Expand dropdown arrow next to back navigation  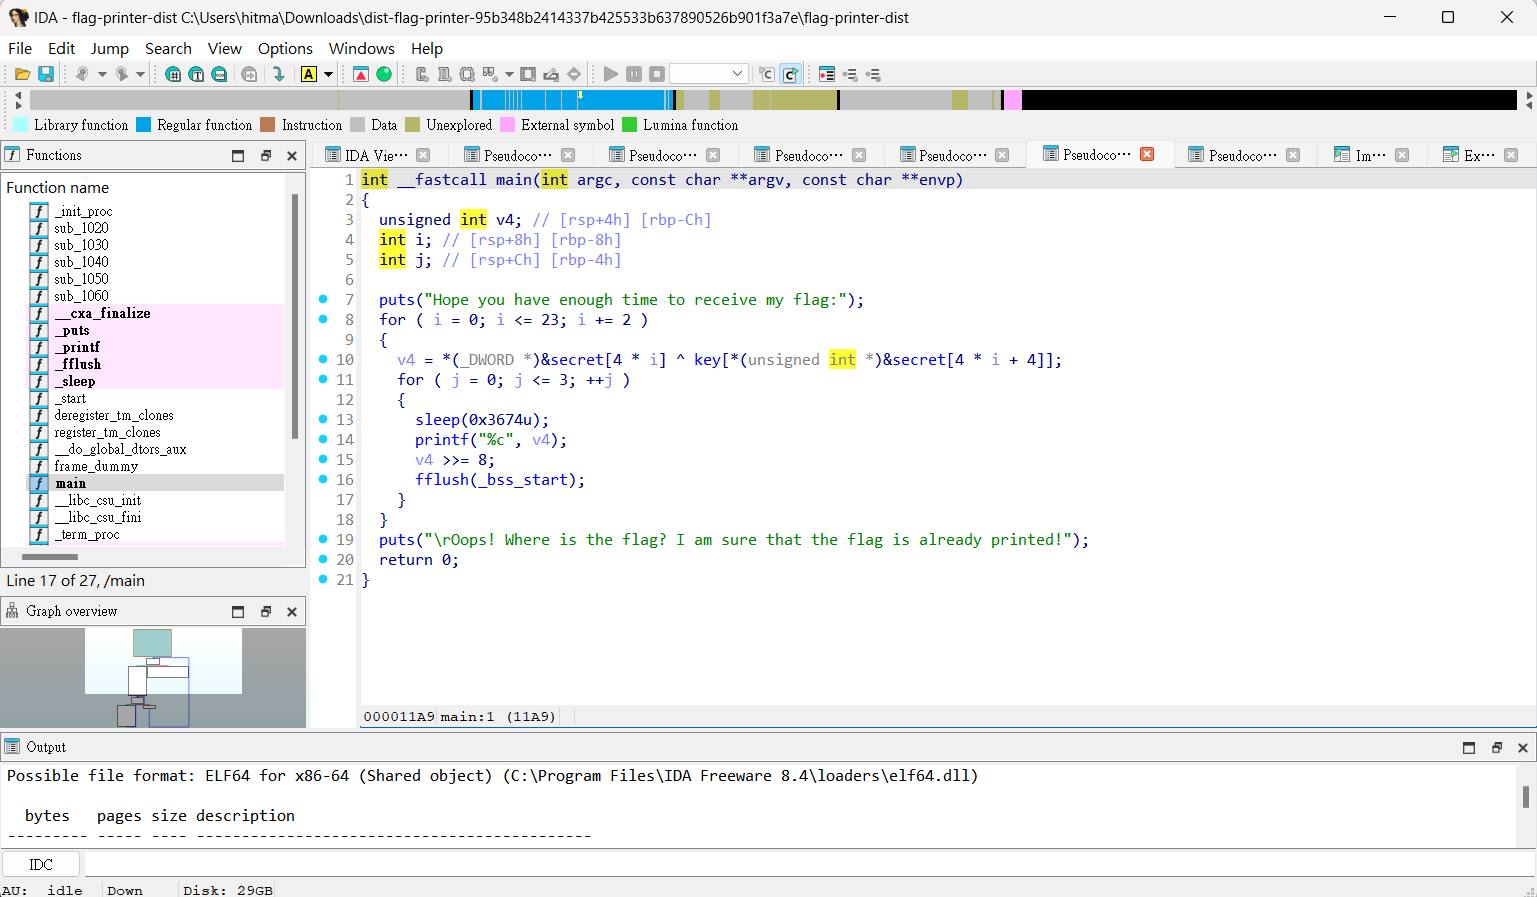(x=102, y=74)
